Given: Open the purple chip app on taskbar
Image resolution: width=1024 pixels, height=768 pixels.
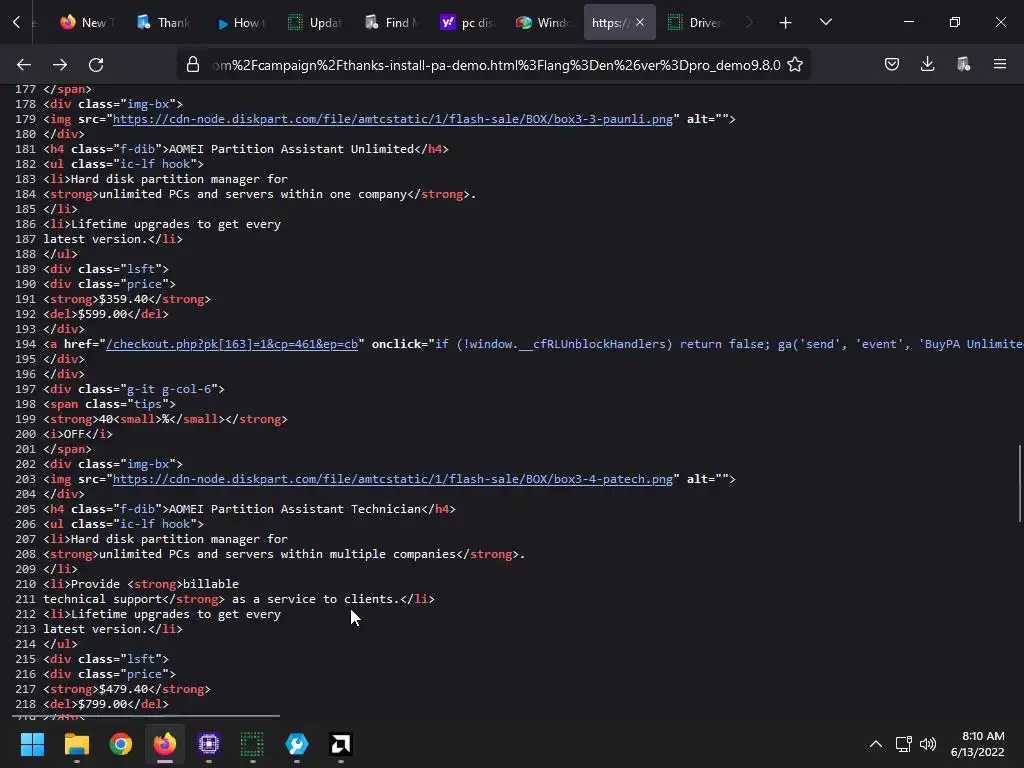Looking at the screenshot, I should [209, 744].
